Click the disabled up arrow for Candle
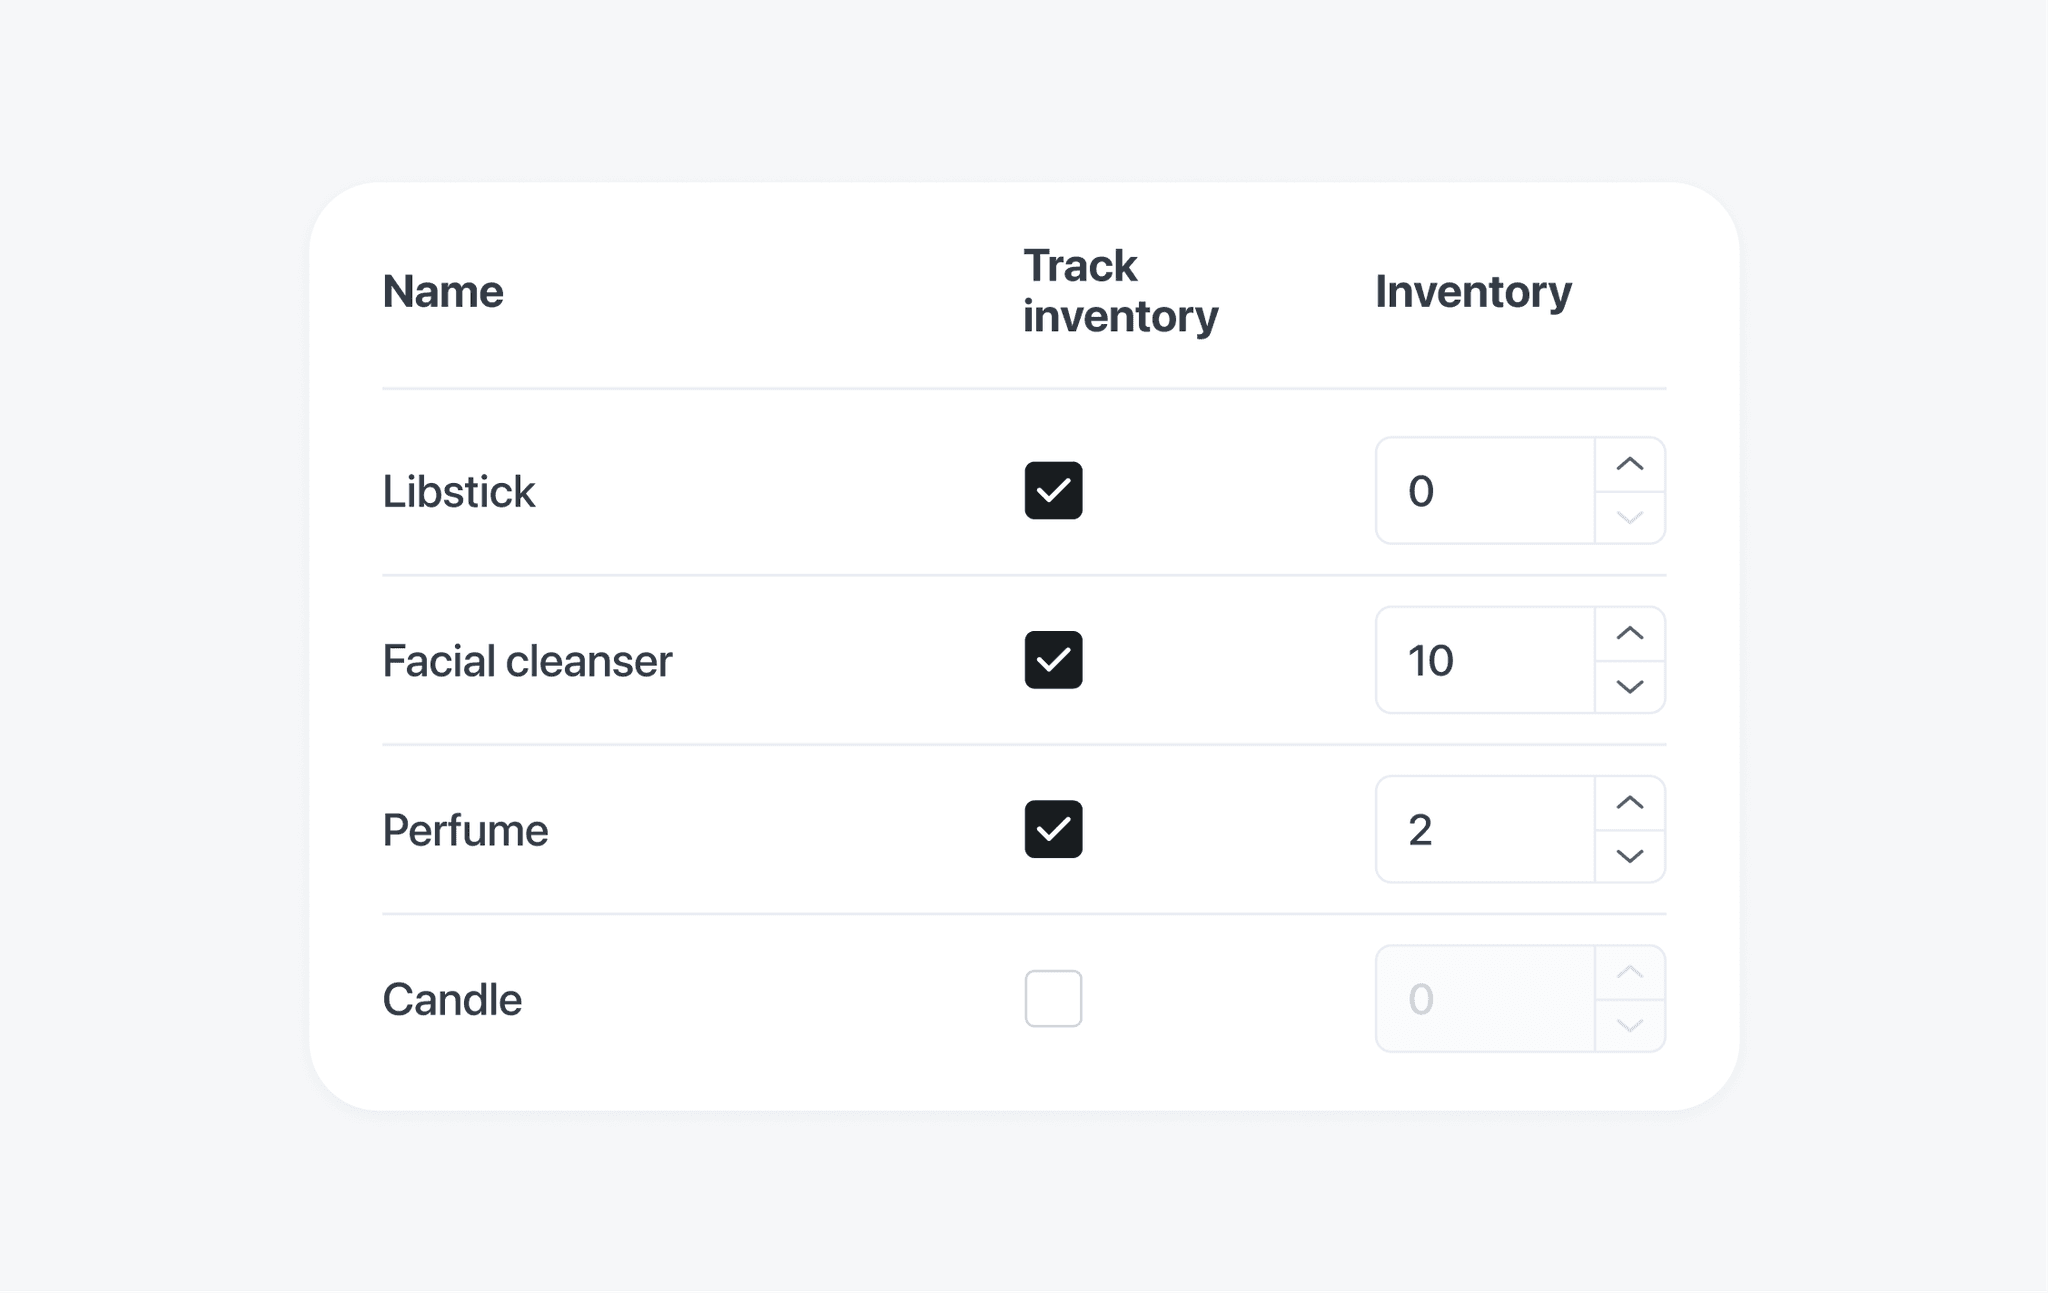This screenshot has height=1293, width=2048. point(1629,970)
